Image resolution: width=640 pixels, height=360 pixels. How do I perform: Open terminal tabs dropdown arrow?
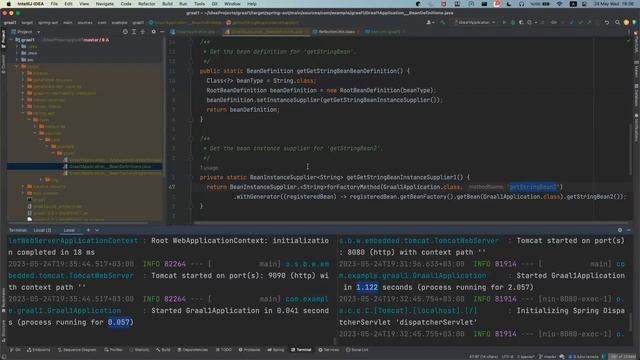point(97,230)
